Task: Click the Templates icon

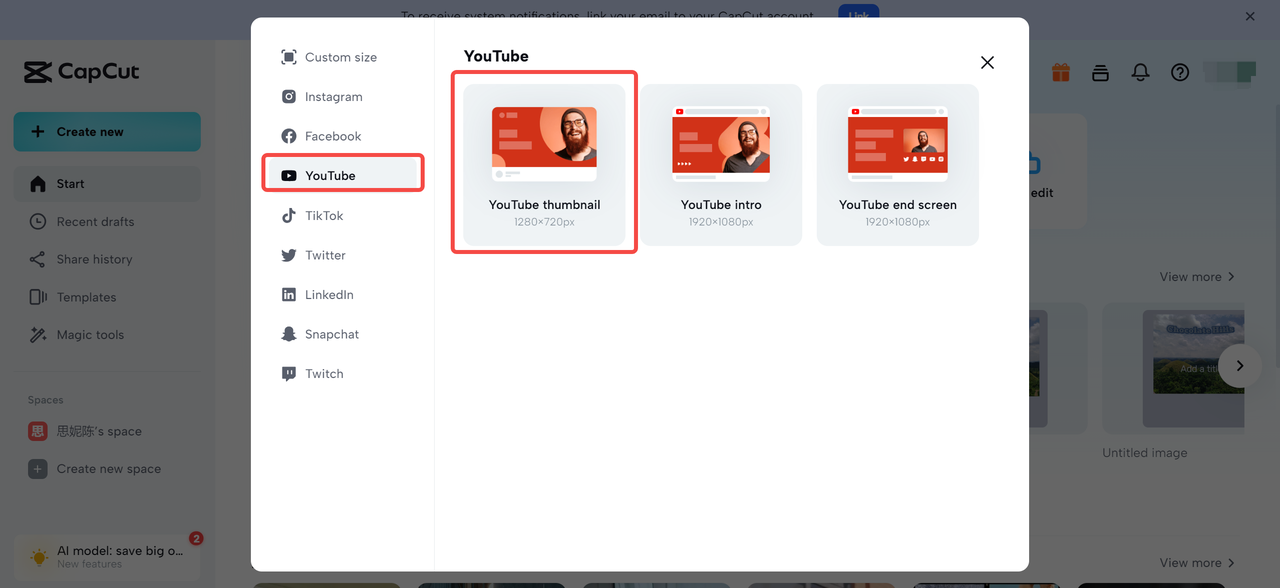Action: pos(38,297)
